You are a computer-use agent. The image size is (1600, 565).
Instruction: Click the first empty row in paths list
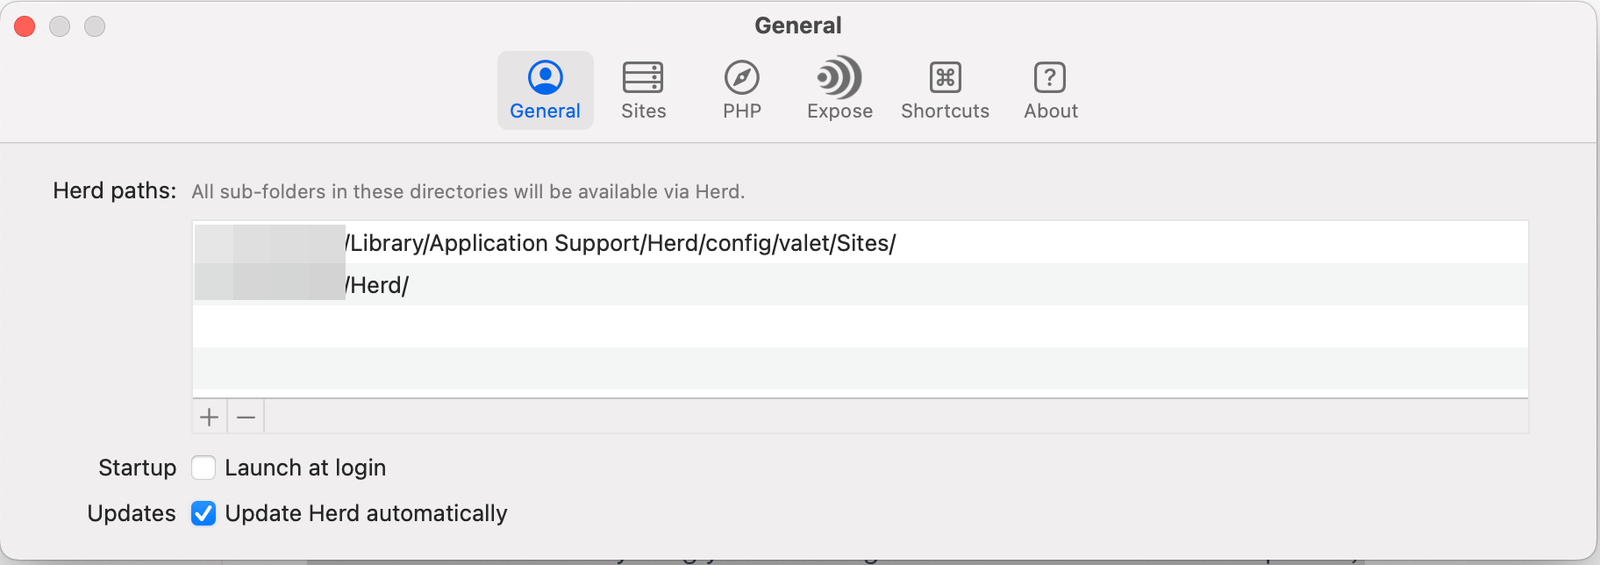tap(860, 327)
